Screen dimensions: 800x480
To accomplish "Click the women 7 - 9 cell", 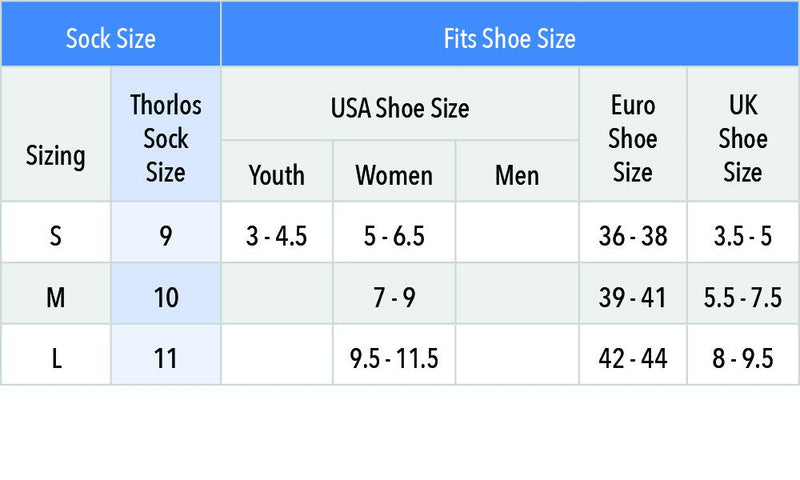I will pos(394,293).
